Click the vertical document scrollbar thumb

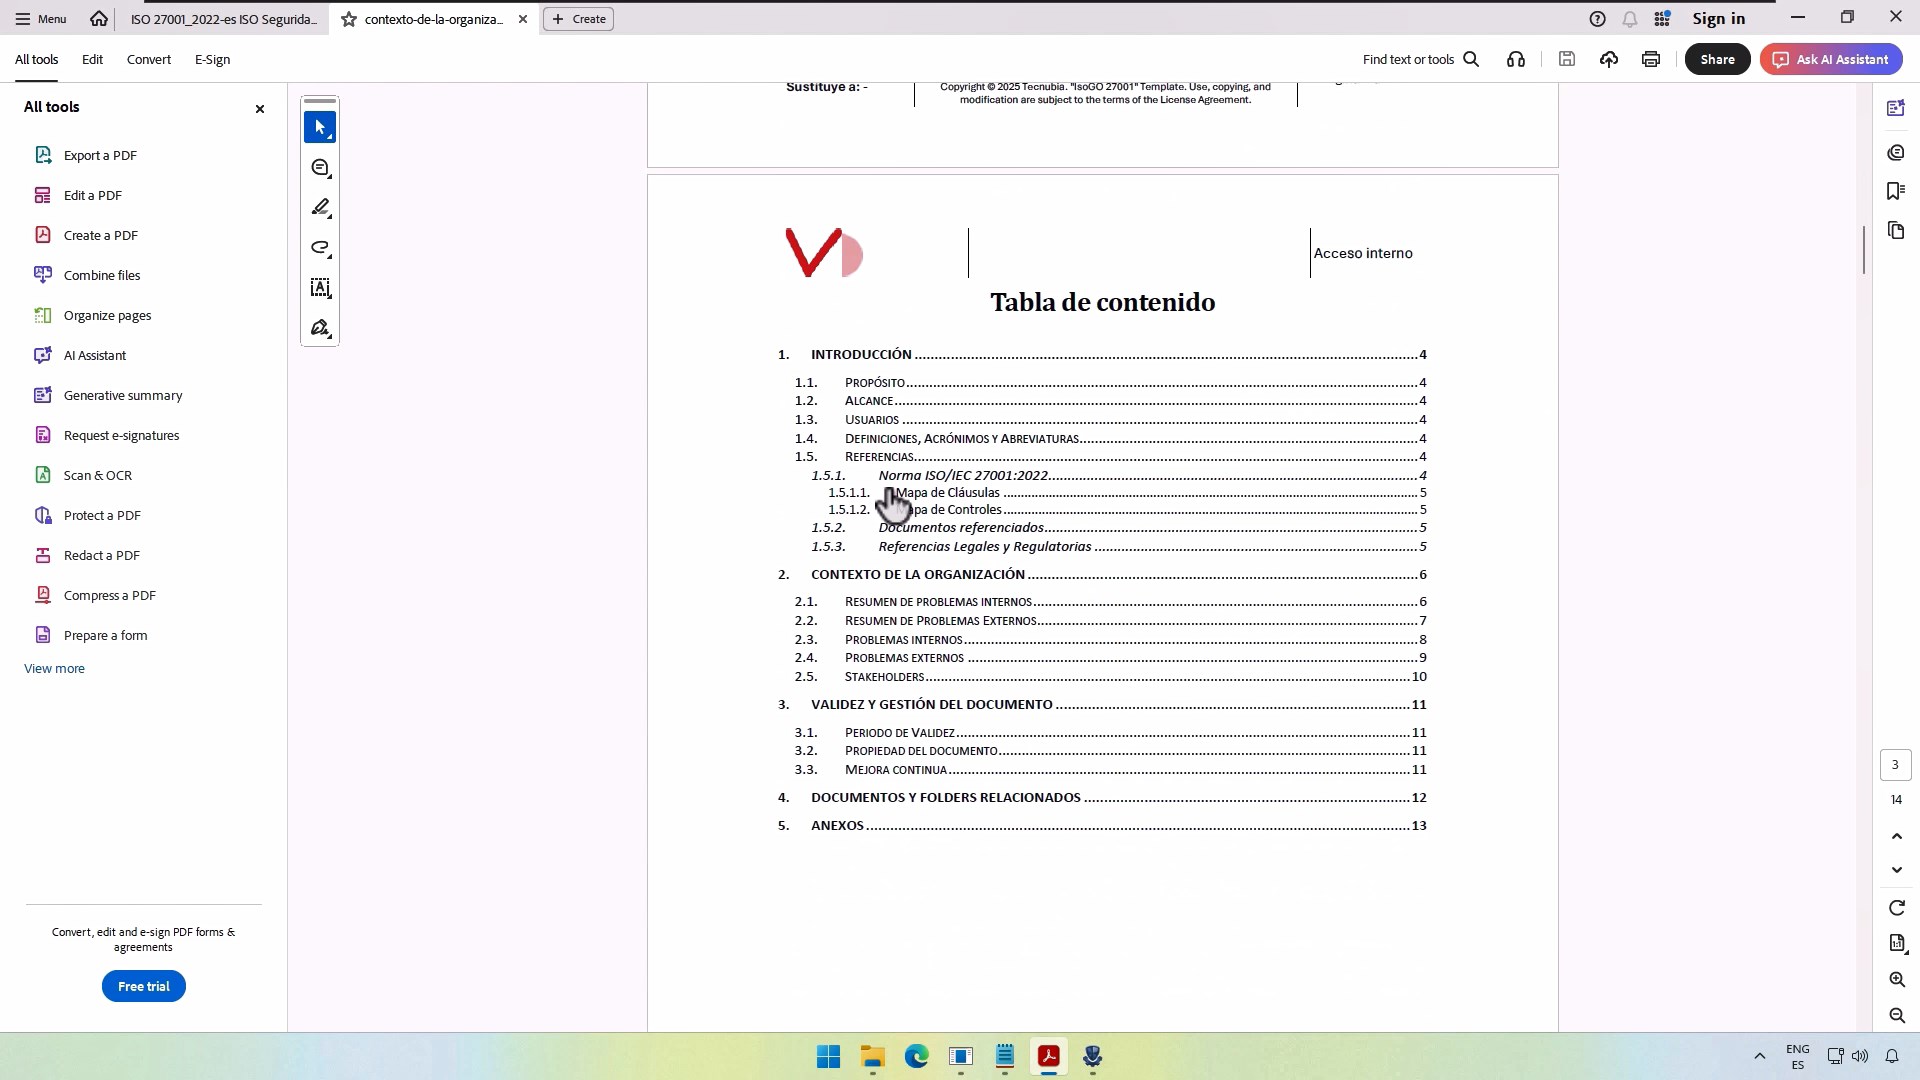point(1864,250)
